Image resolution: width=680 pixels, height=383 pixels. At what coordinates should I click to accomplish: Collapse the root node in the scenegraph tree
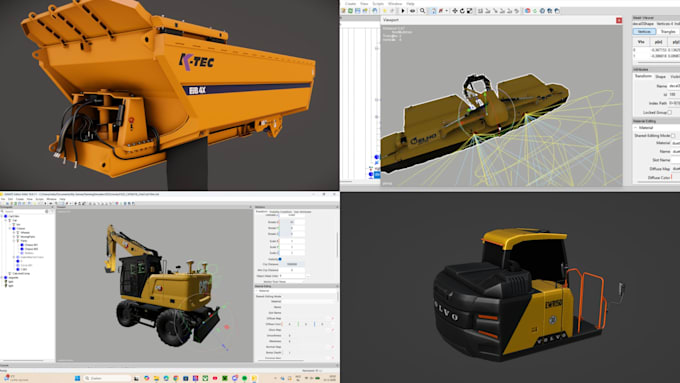[1, 216]
